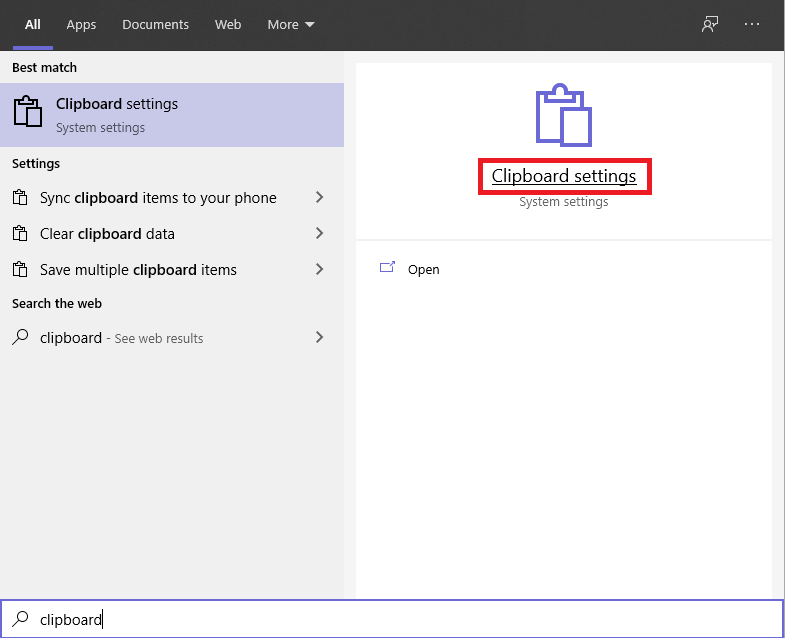785x638 pixels.
Task: Click the Open icon in the preview pane
Action: [x=387, y=267]
